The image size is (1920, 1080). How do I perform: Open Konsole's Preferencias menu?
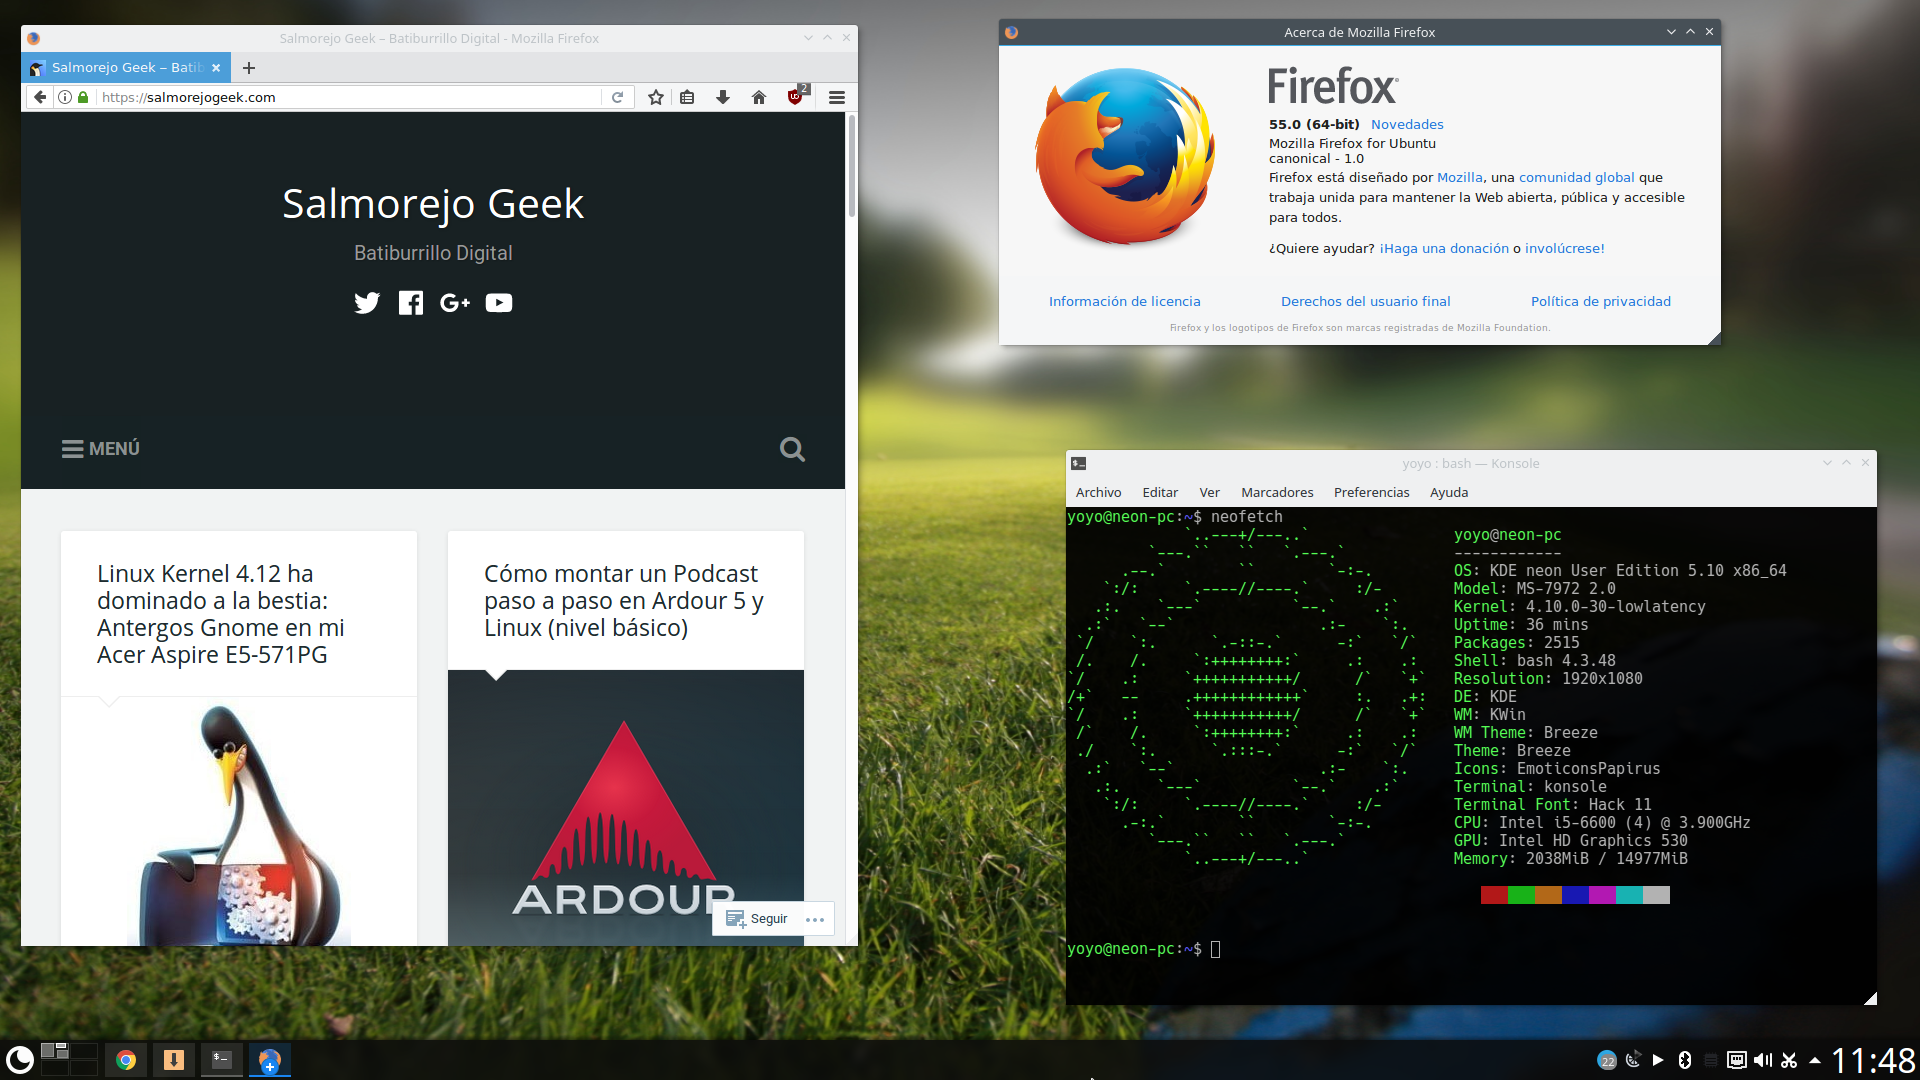point(1371,492)
